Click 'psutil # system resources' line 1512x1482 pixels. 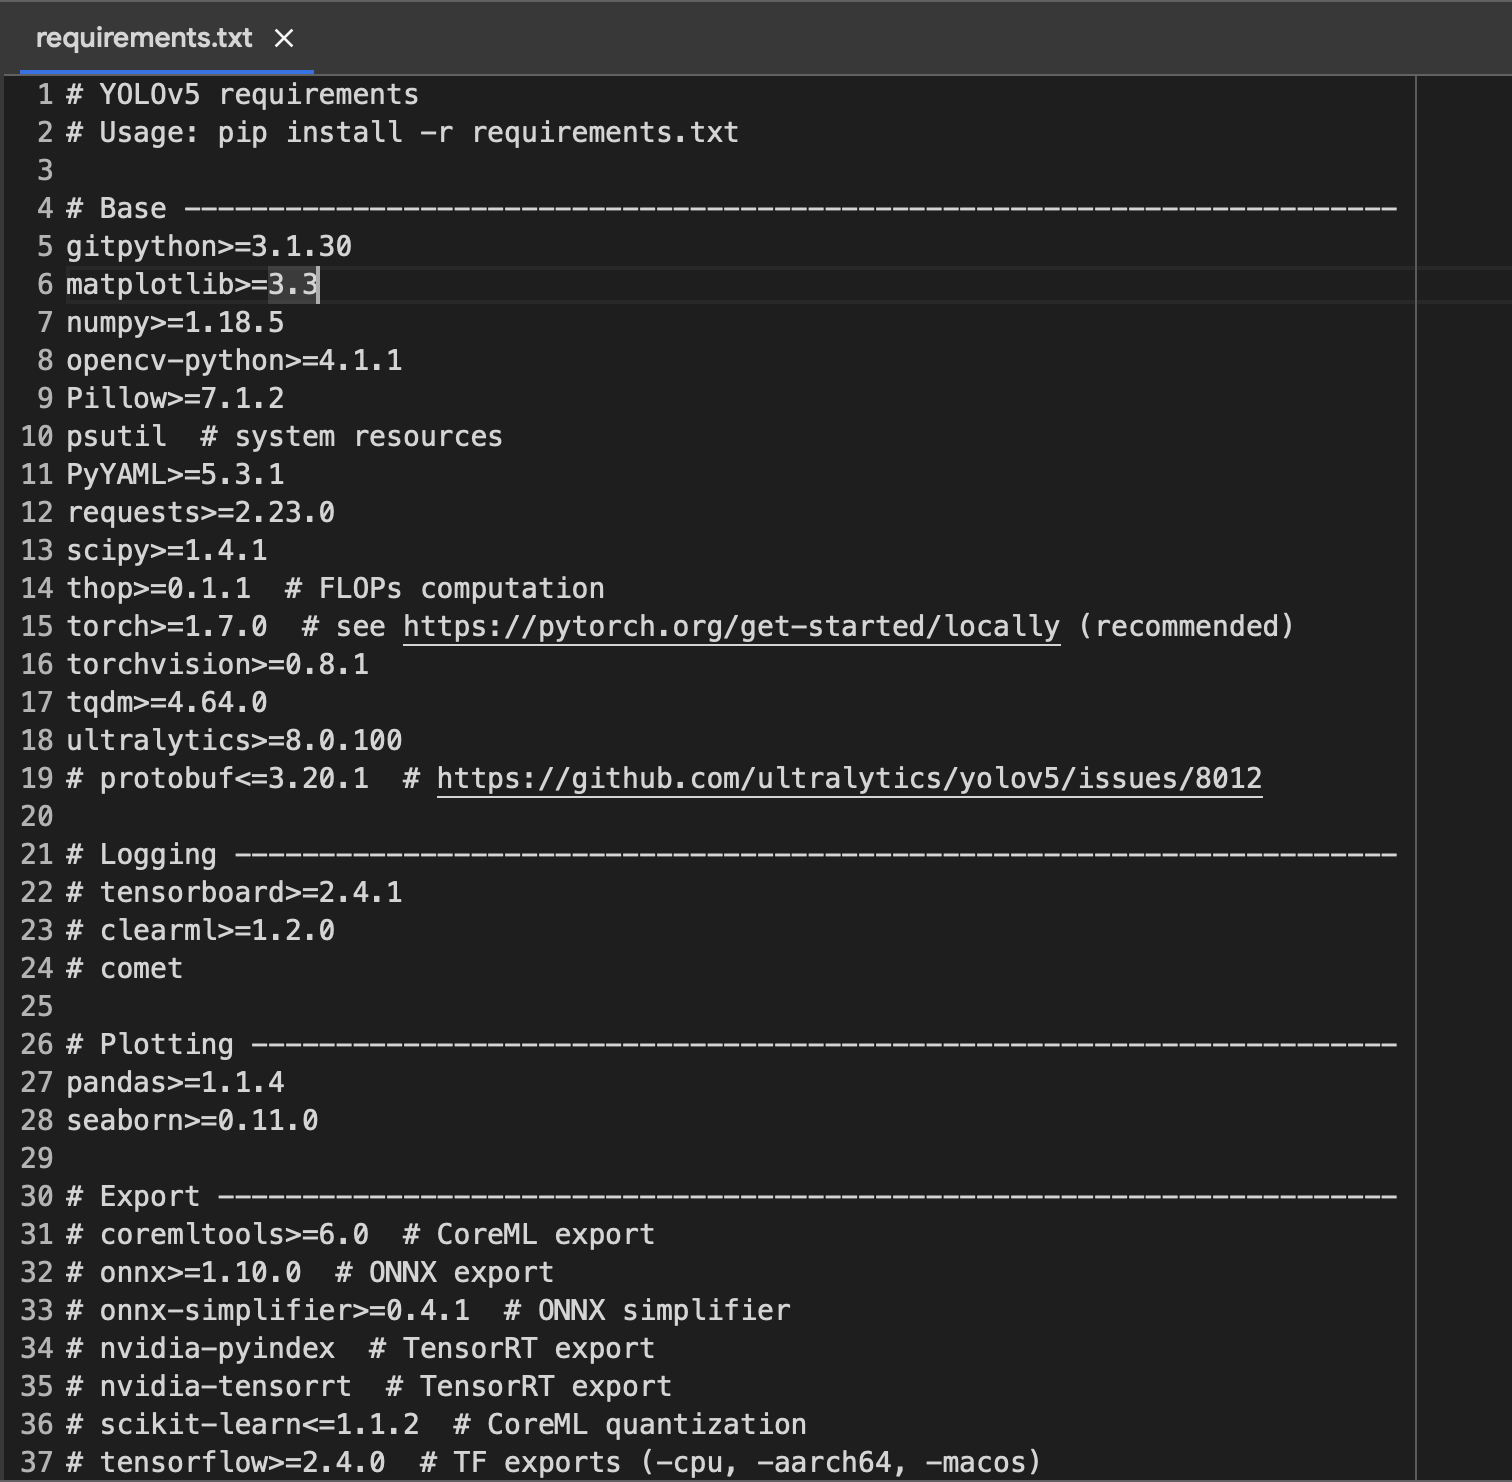pyautogui.click(x=284, y=436)
